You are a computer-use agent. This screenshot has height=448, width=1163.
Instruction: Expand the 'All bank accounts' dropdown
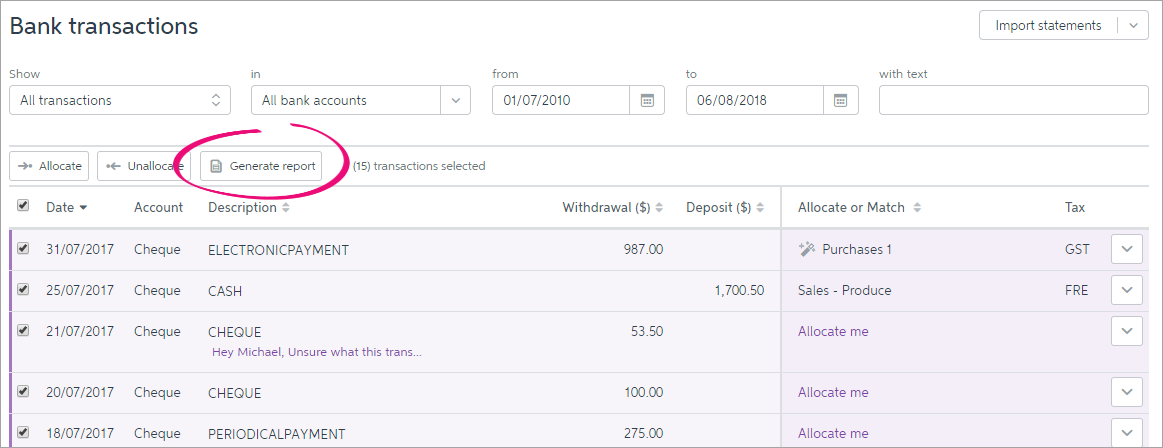click(455, 100)
